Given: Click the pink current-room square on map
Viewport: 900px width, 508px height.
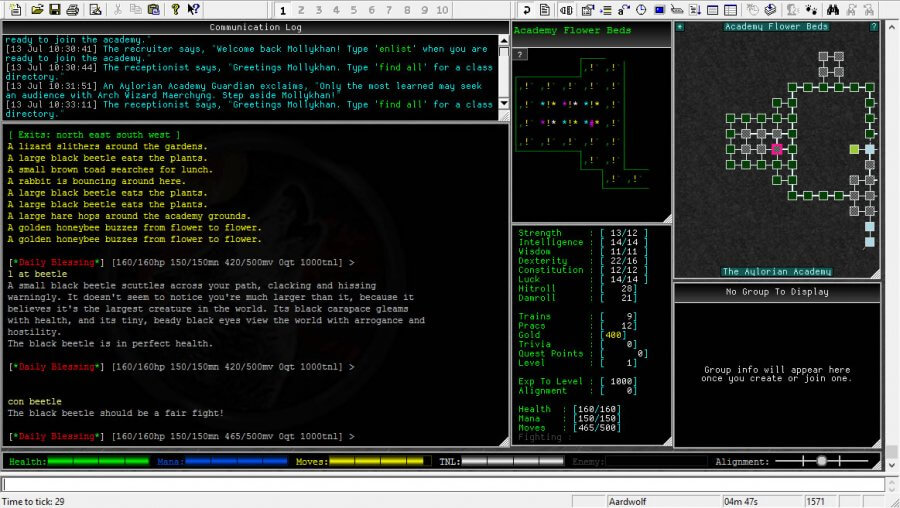Looking at the screenshot, I should coord(777,149).
